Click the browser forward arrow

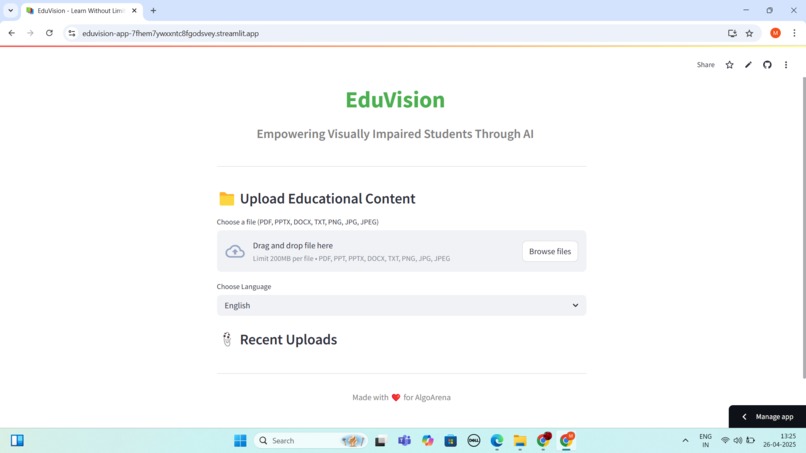[30, 33]
